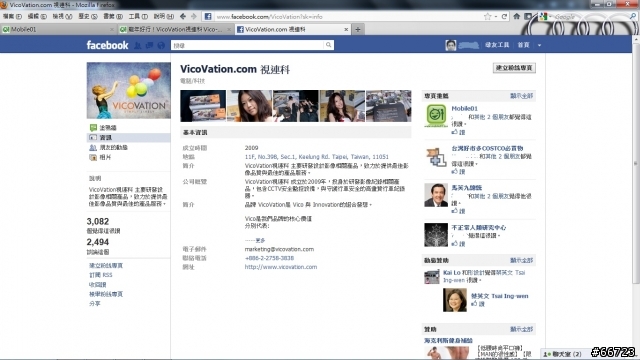
Task: Open 歷史(S) menu
Action: (x=88, y=16)
